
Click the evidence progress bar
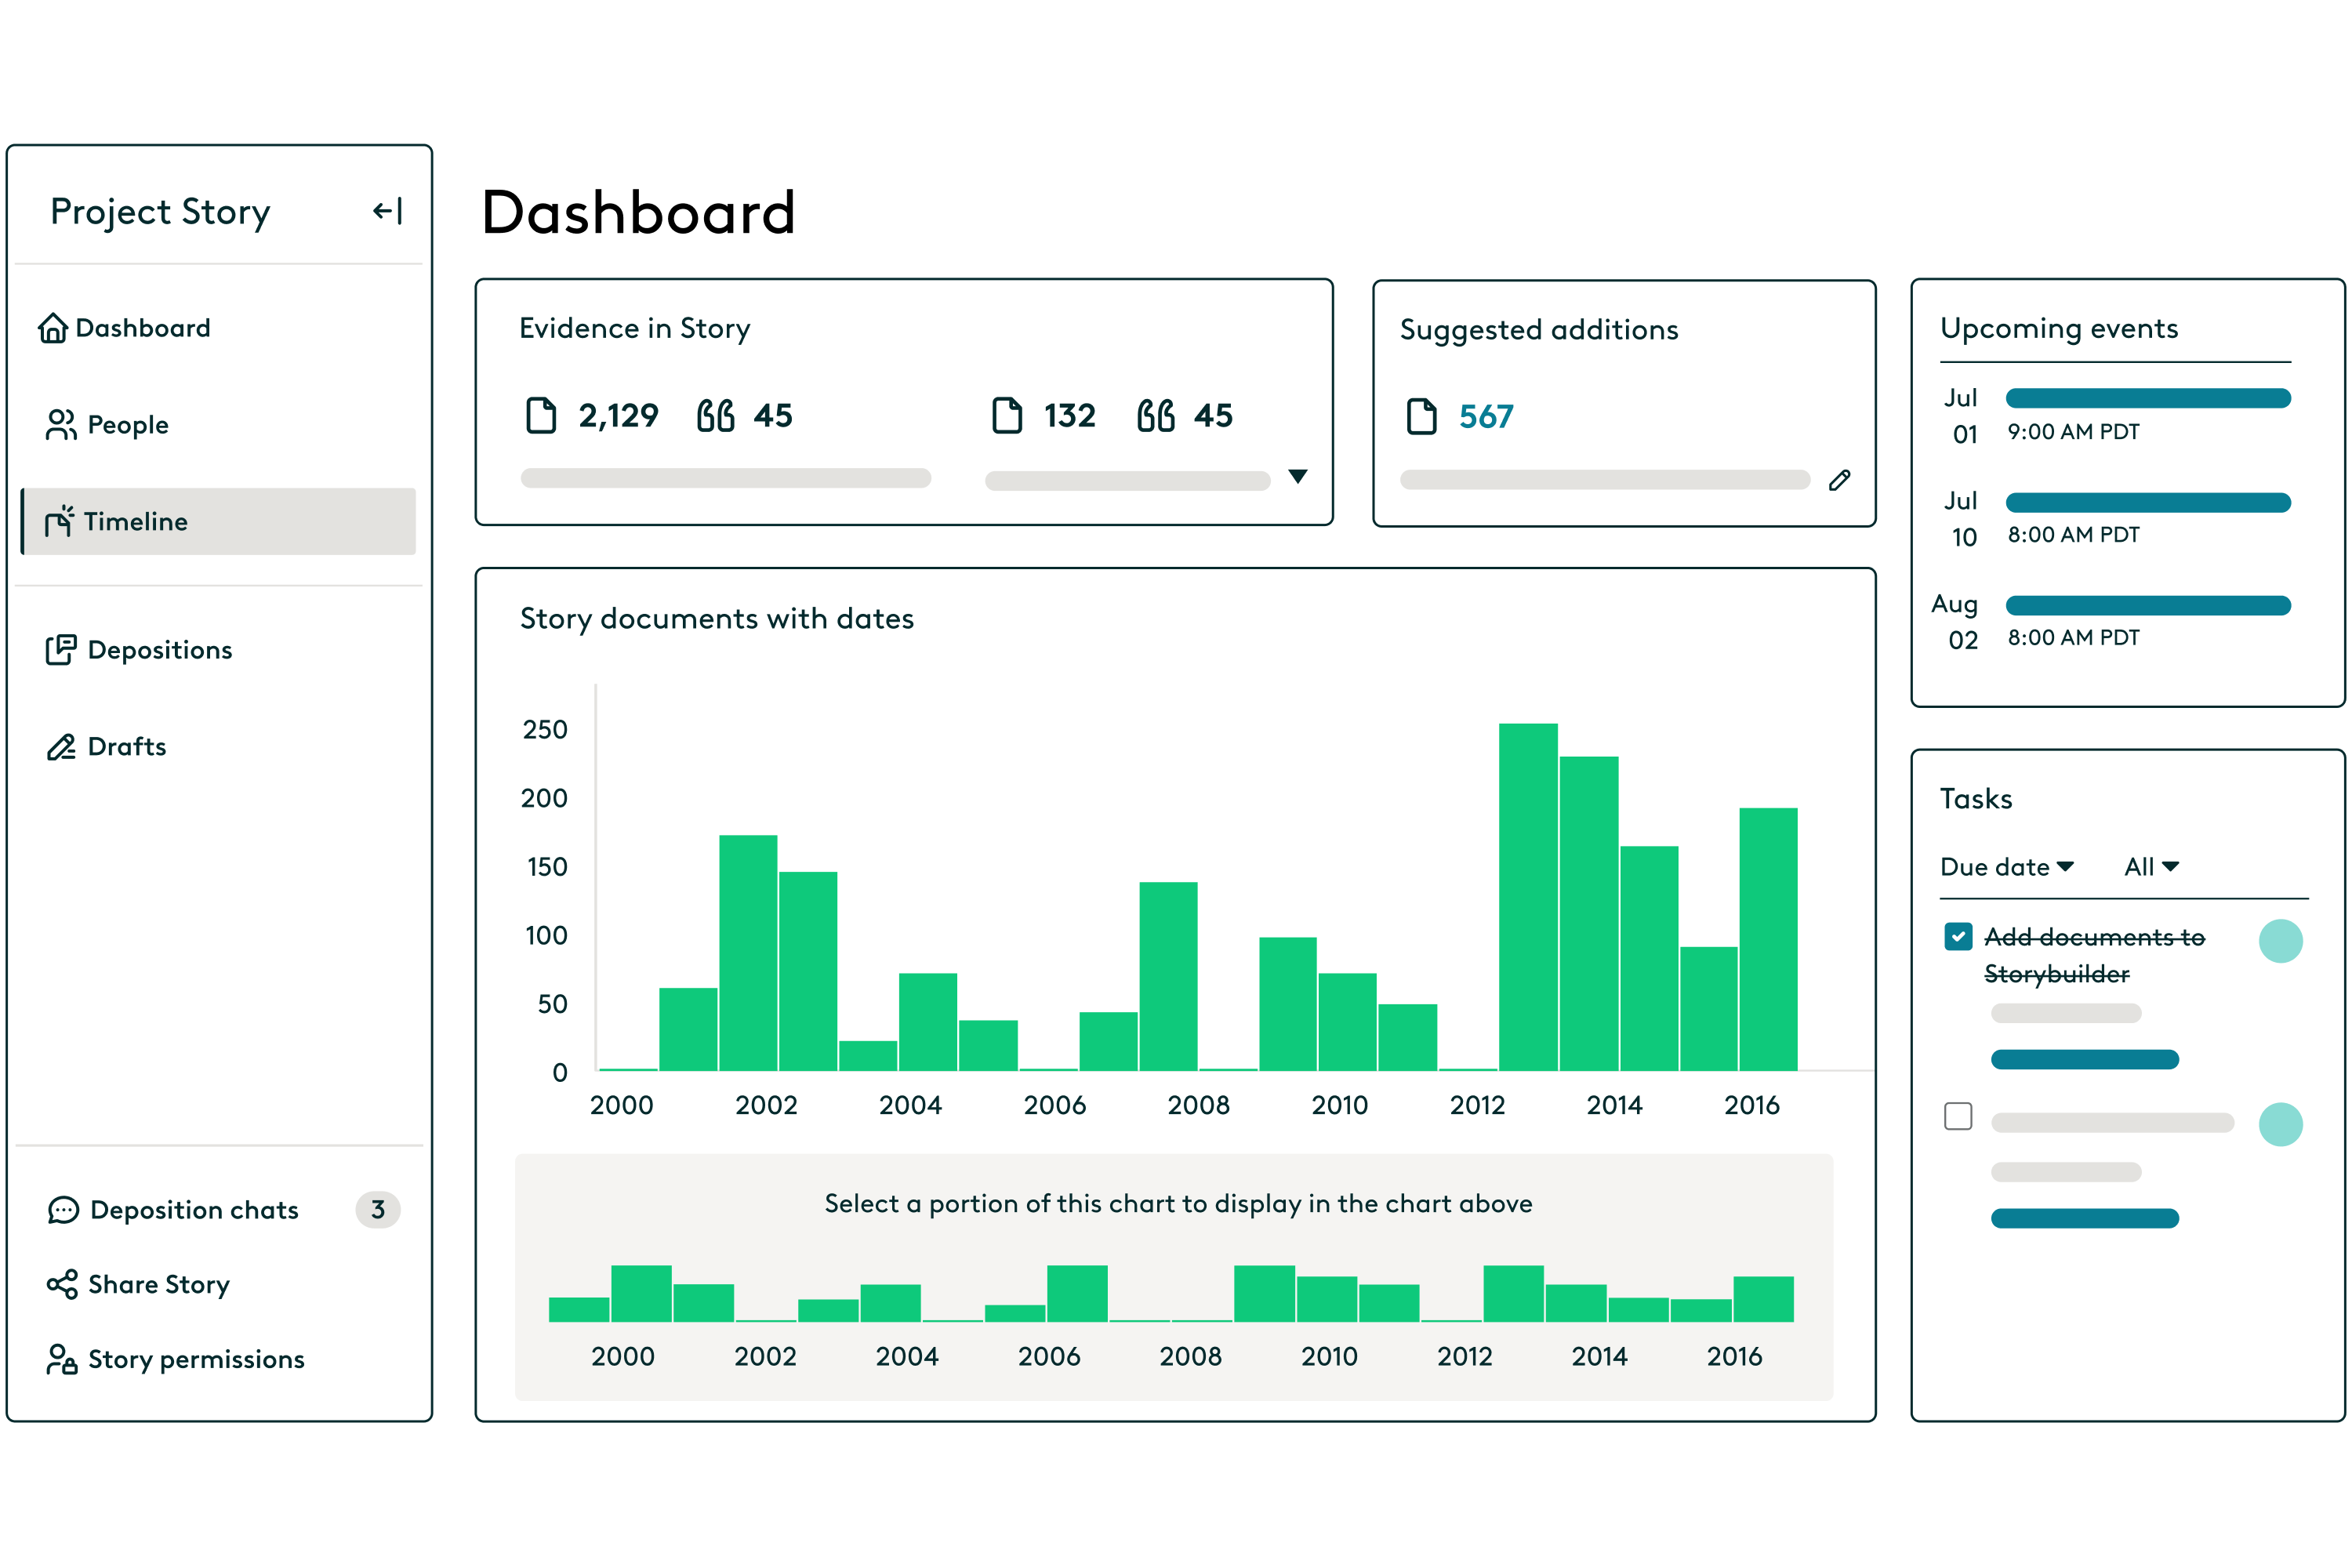click(x=724, y=479)
